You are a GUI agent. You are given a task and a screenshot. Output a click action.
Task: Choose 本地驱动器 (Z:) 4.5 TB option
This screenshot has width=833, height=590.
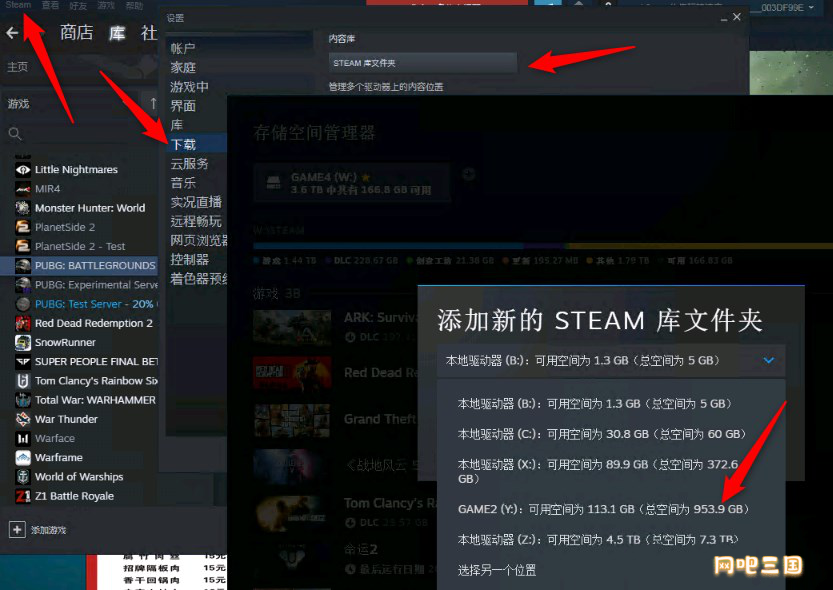[598, 540]
